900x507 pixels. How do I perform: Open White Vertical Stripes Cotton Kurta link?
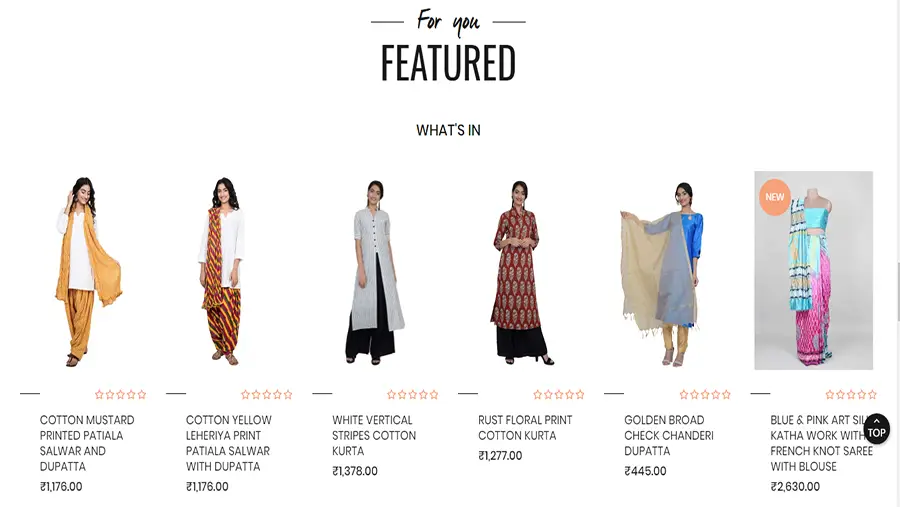[x=374, y=435]
